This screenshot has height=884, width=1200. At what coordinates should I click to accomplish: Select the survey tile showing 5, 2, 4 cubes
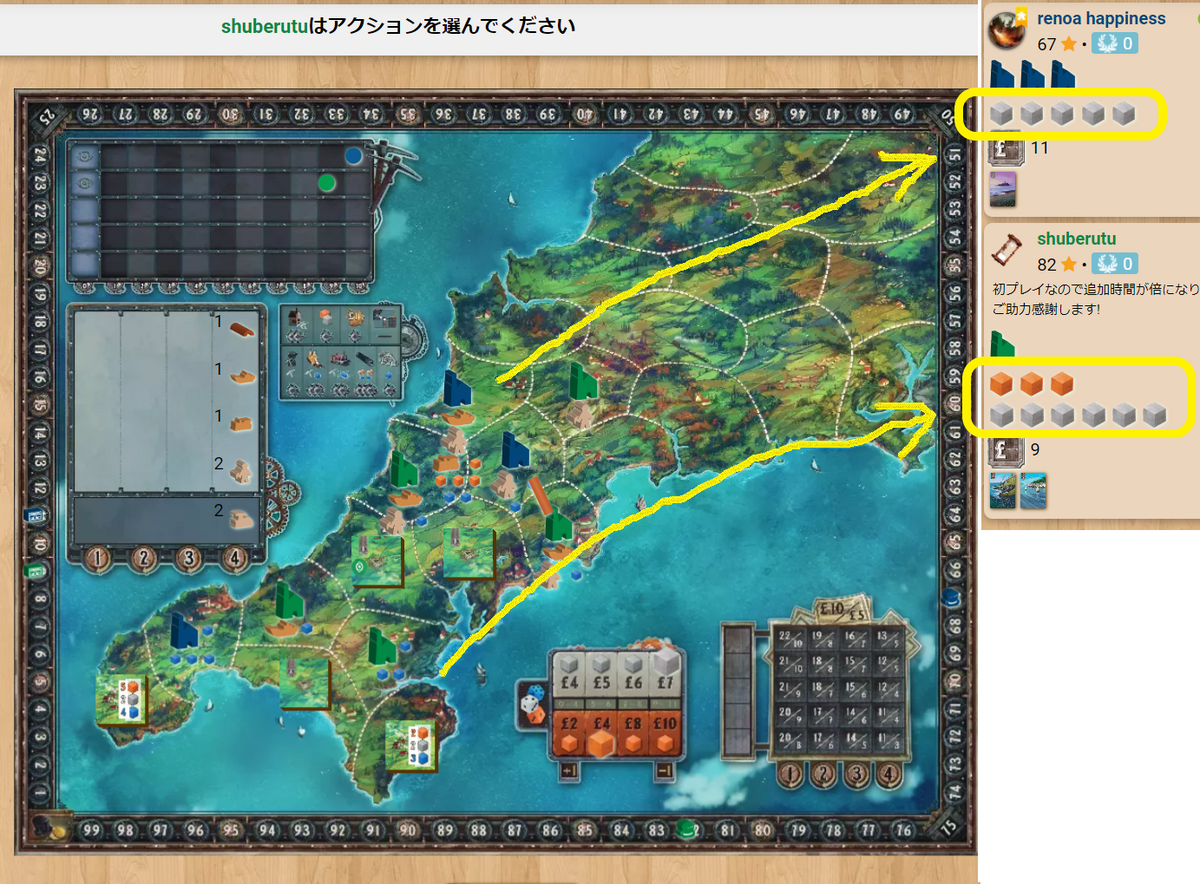(122, 700)
